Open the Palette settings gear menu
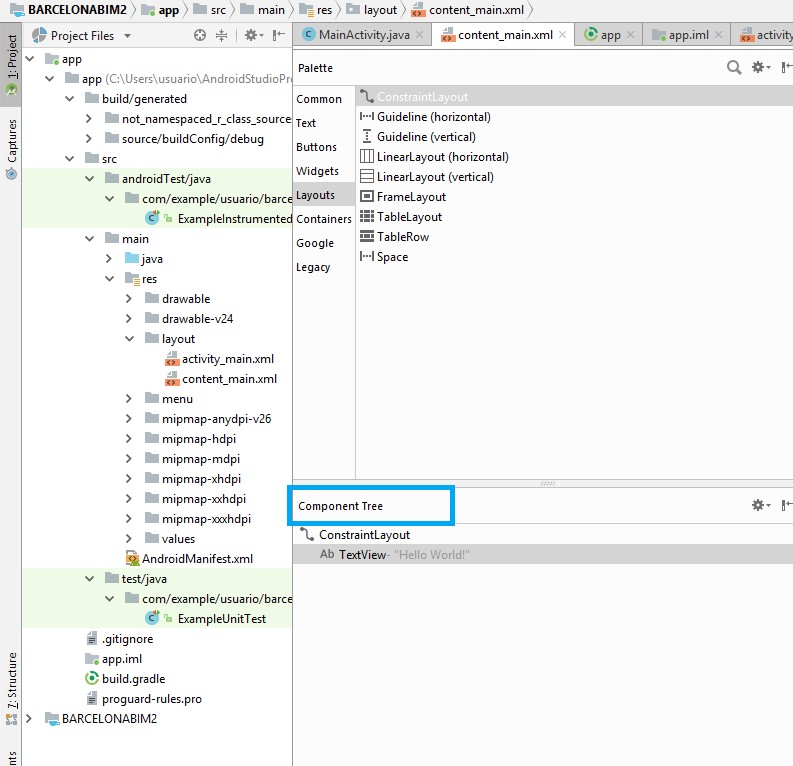This screenshot has width=793, height=766. (759, 68)
